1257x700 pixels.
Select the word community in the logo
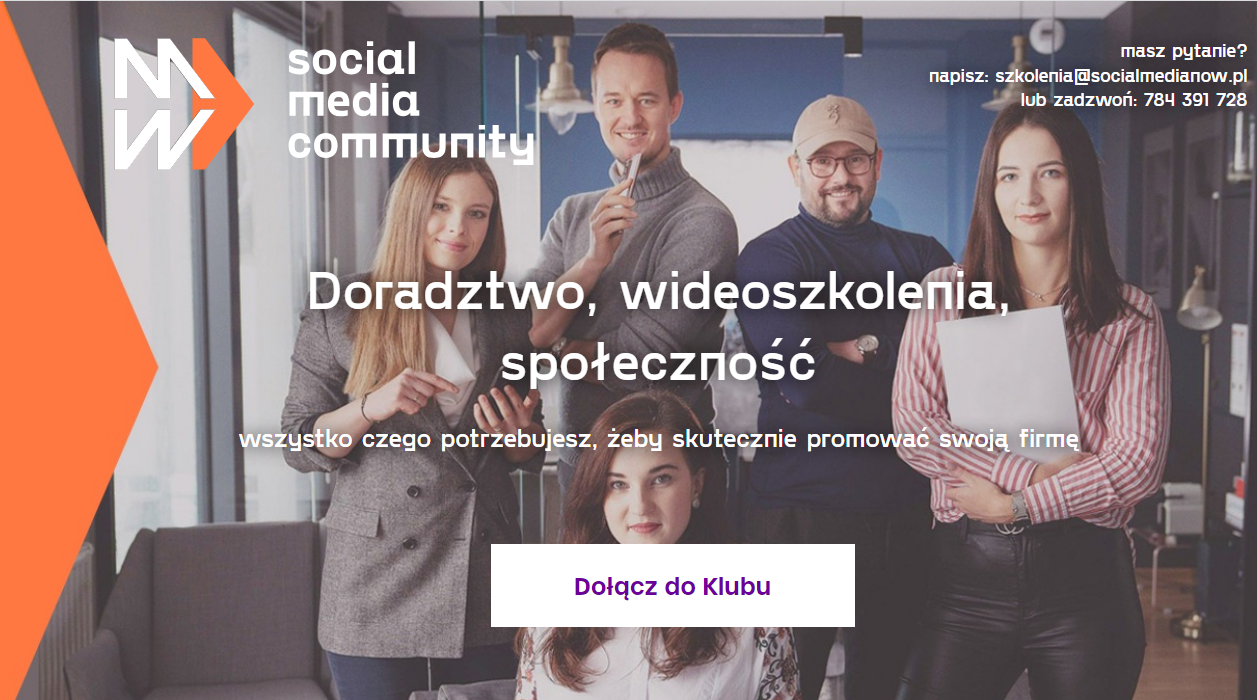pyautogui.click(x=410, y=145)
